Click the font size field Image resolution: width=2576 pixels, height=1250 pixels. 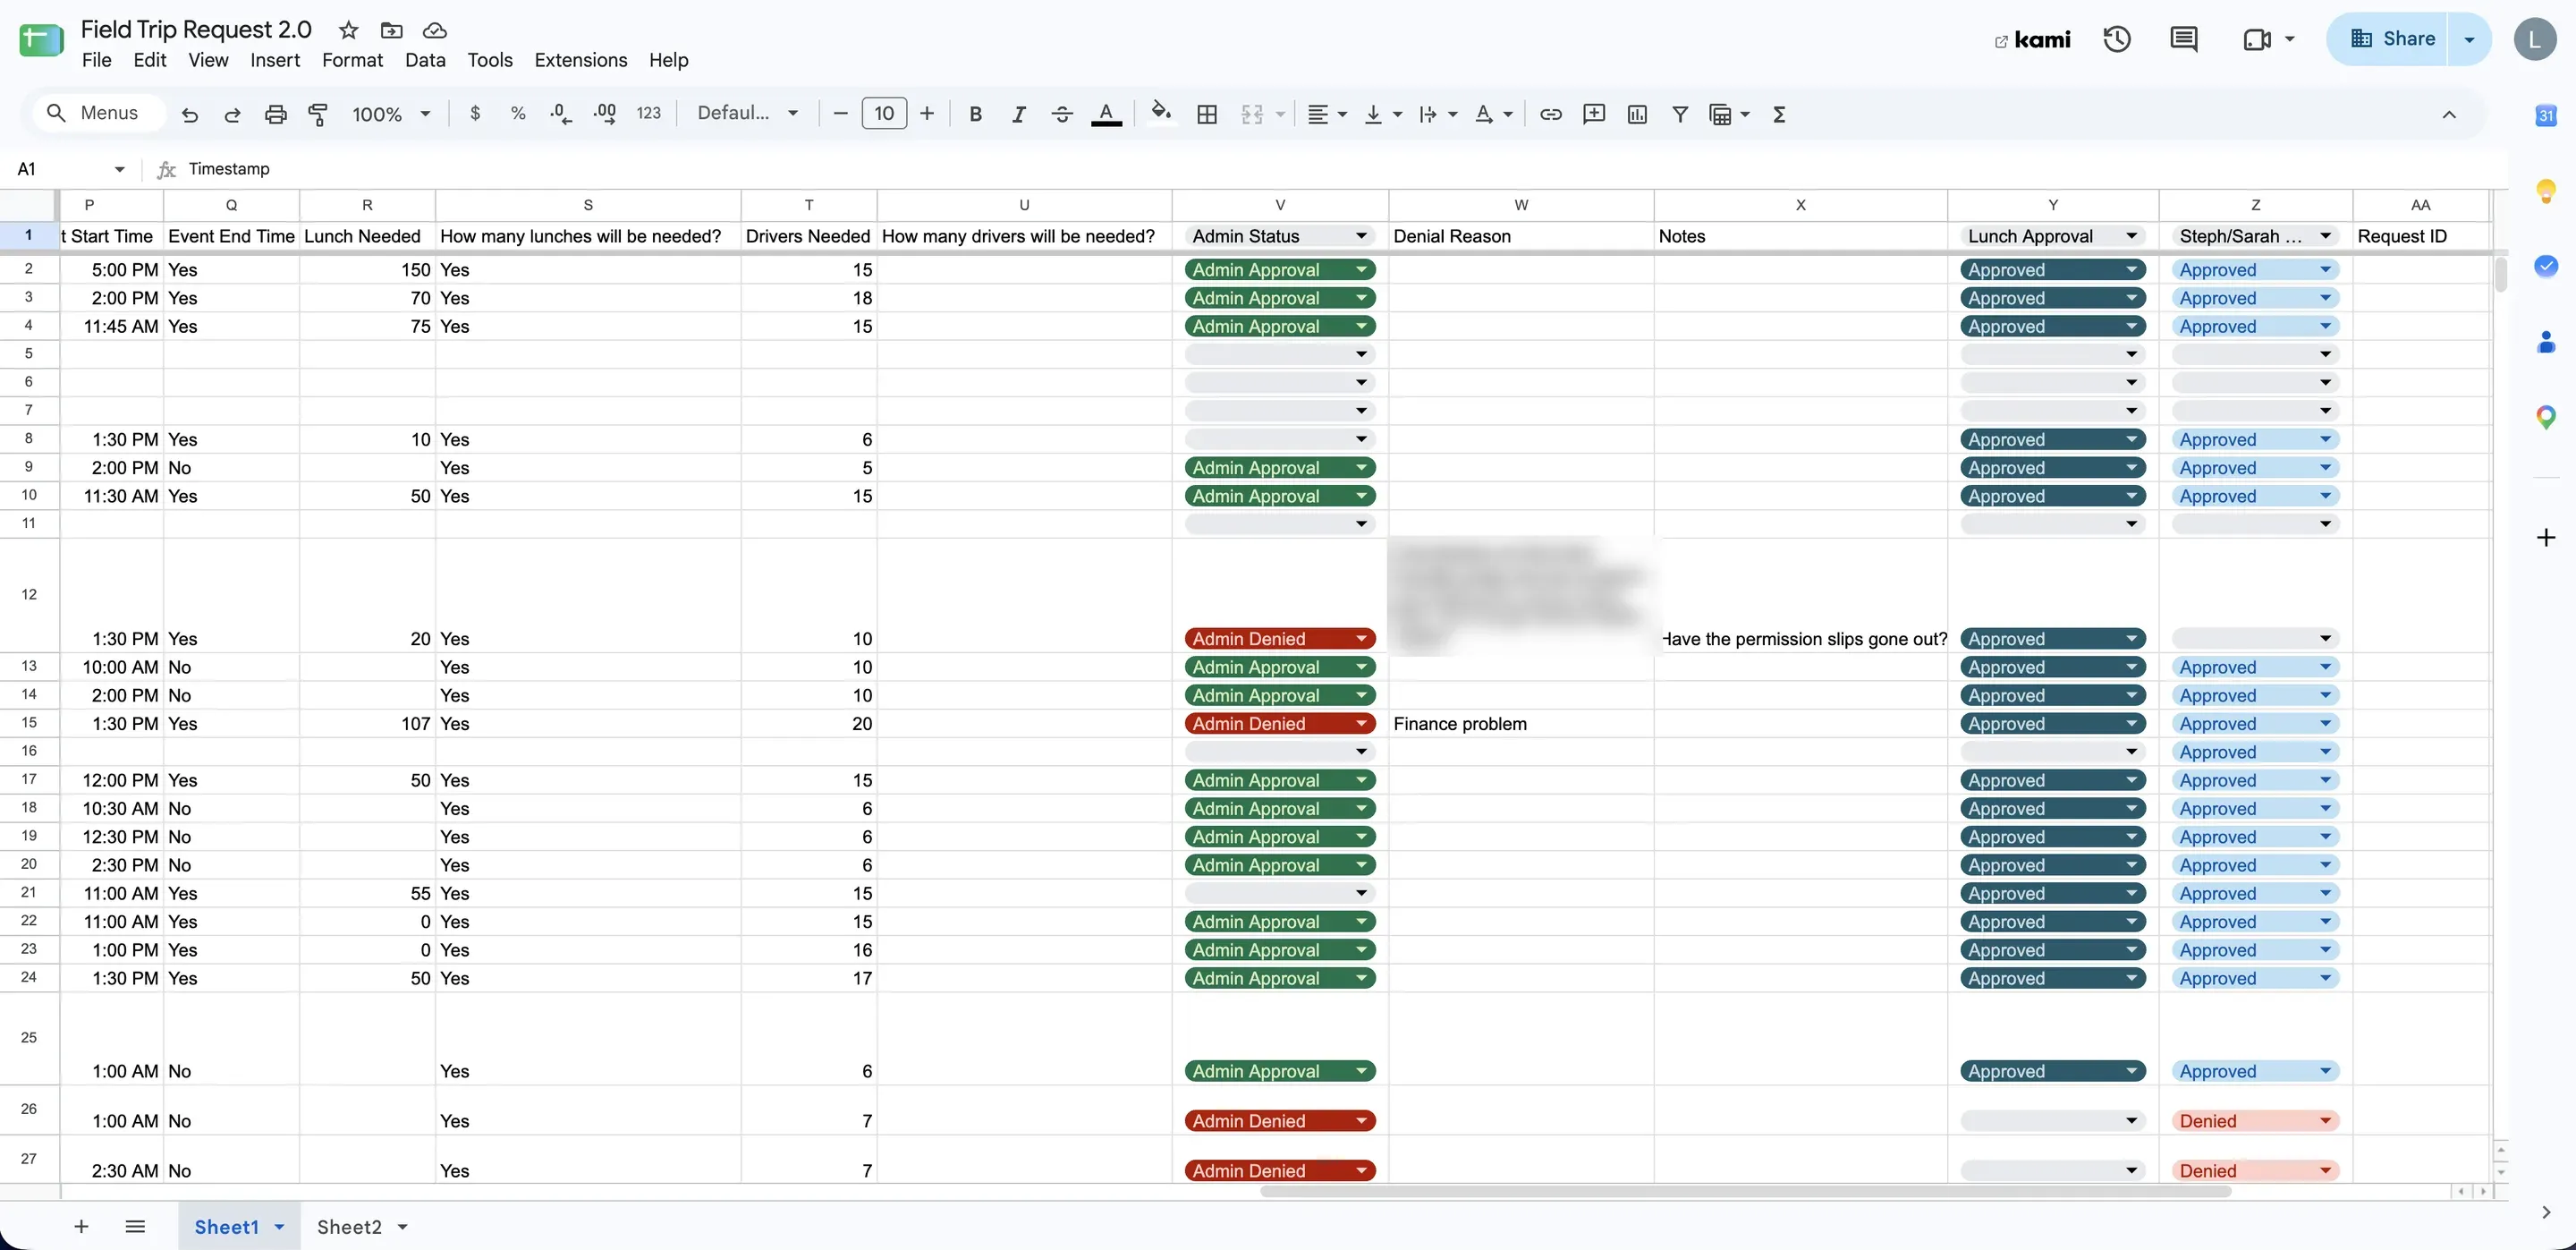tap(884, 113)
